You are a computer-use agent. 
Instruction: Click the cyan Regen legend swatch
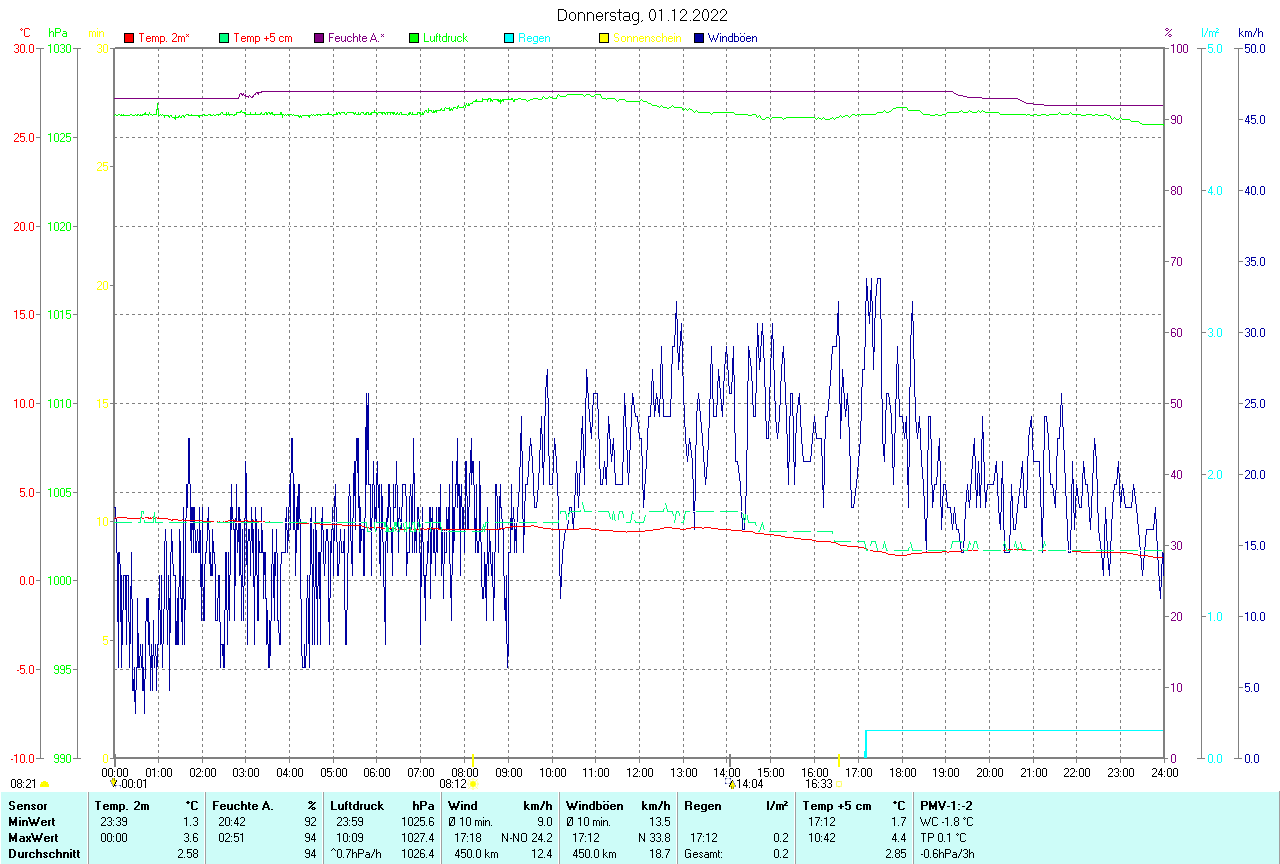pyautogui.click(x=509, y=38)
